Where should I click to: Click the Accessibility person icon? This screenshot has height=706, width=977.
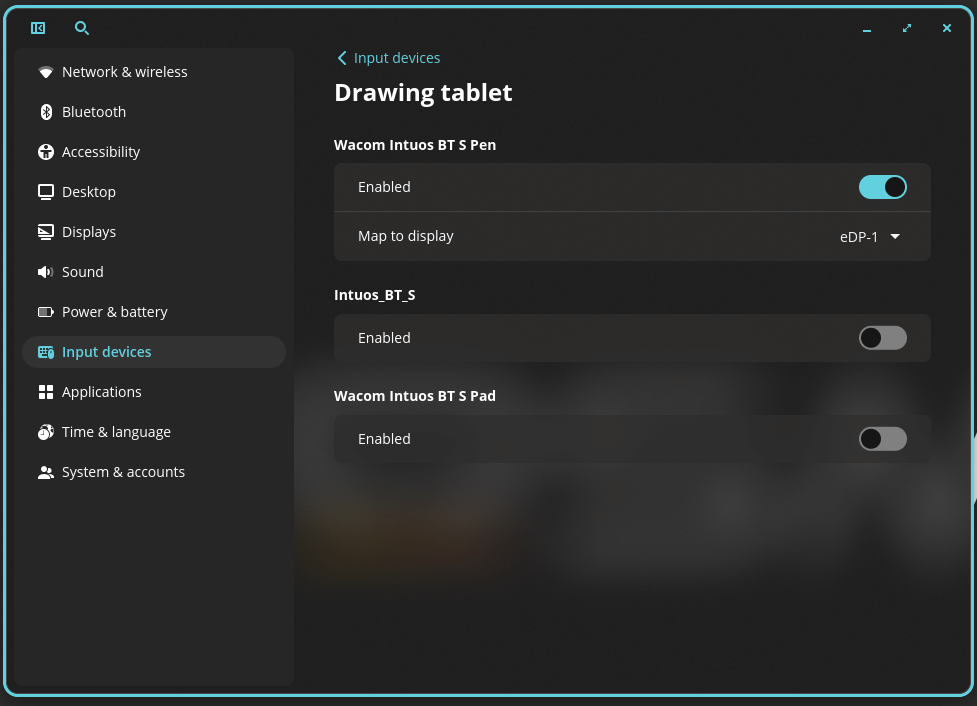[x=45, y=152]
